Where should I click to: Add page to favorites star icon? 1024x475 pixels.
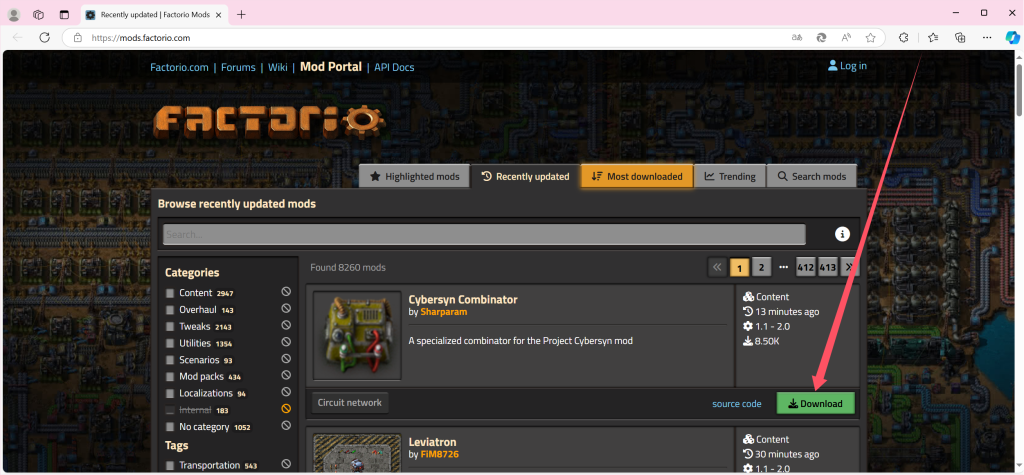871,38
